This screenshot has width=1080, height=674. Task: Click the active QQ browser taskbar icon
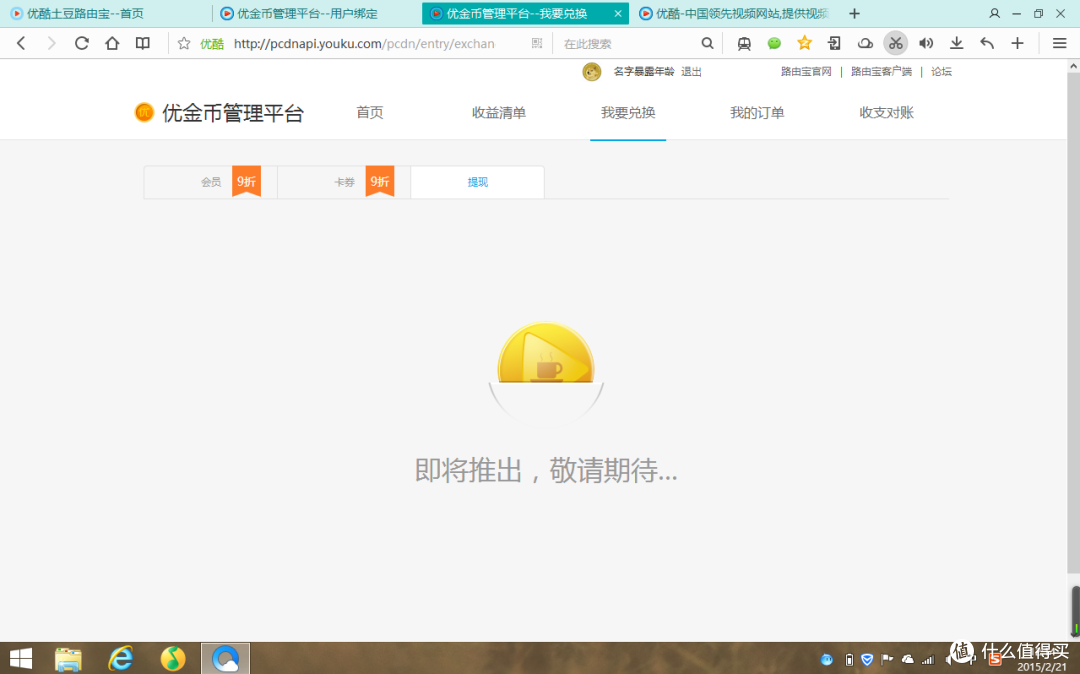225,659
